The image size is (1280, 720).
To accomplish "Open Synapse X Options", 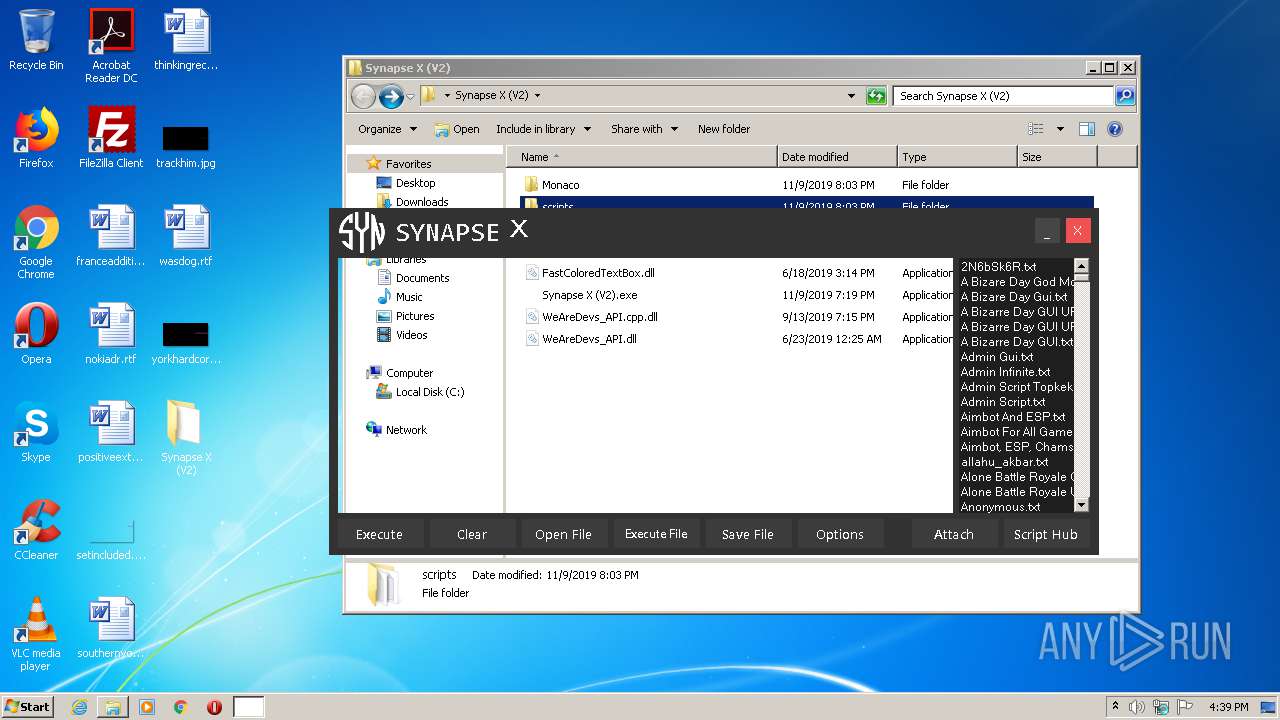I will click(x=840, y=534).
